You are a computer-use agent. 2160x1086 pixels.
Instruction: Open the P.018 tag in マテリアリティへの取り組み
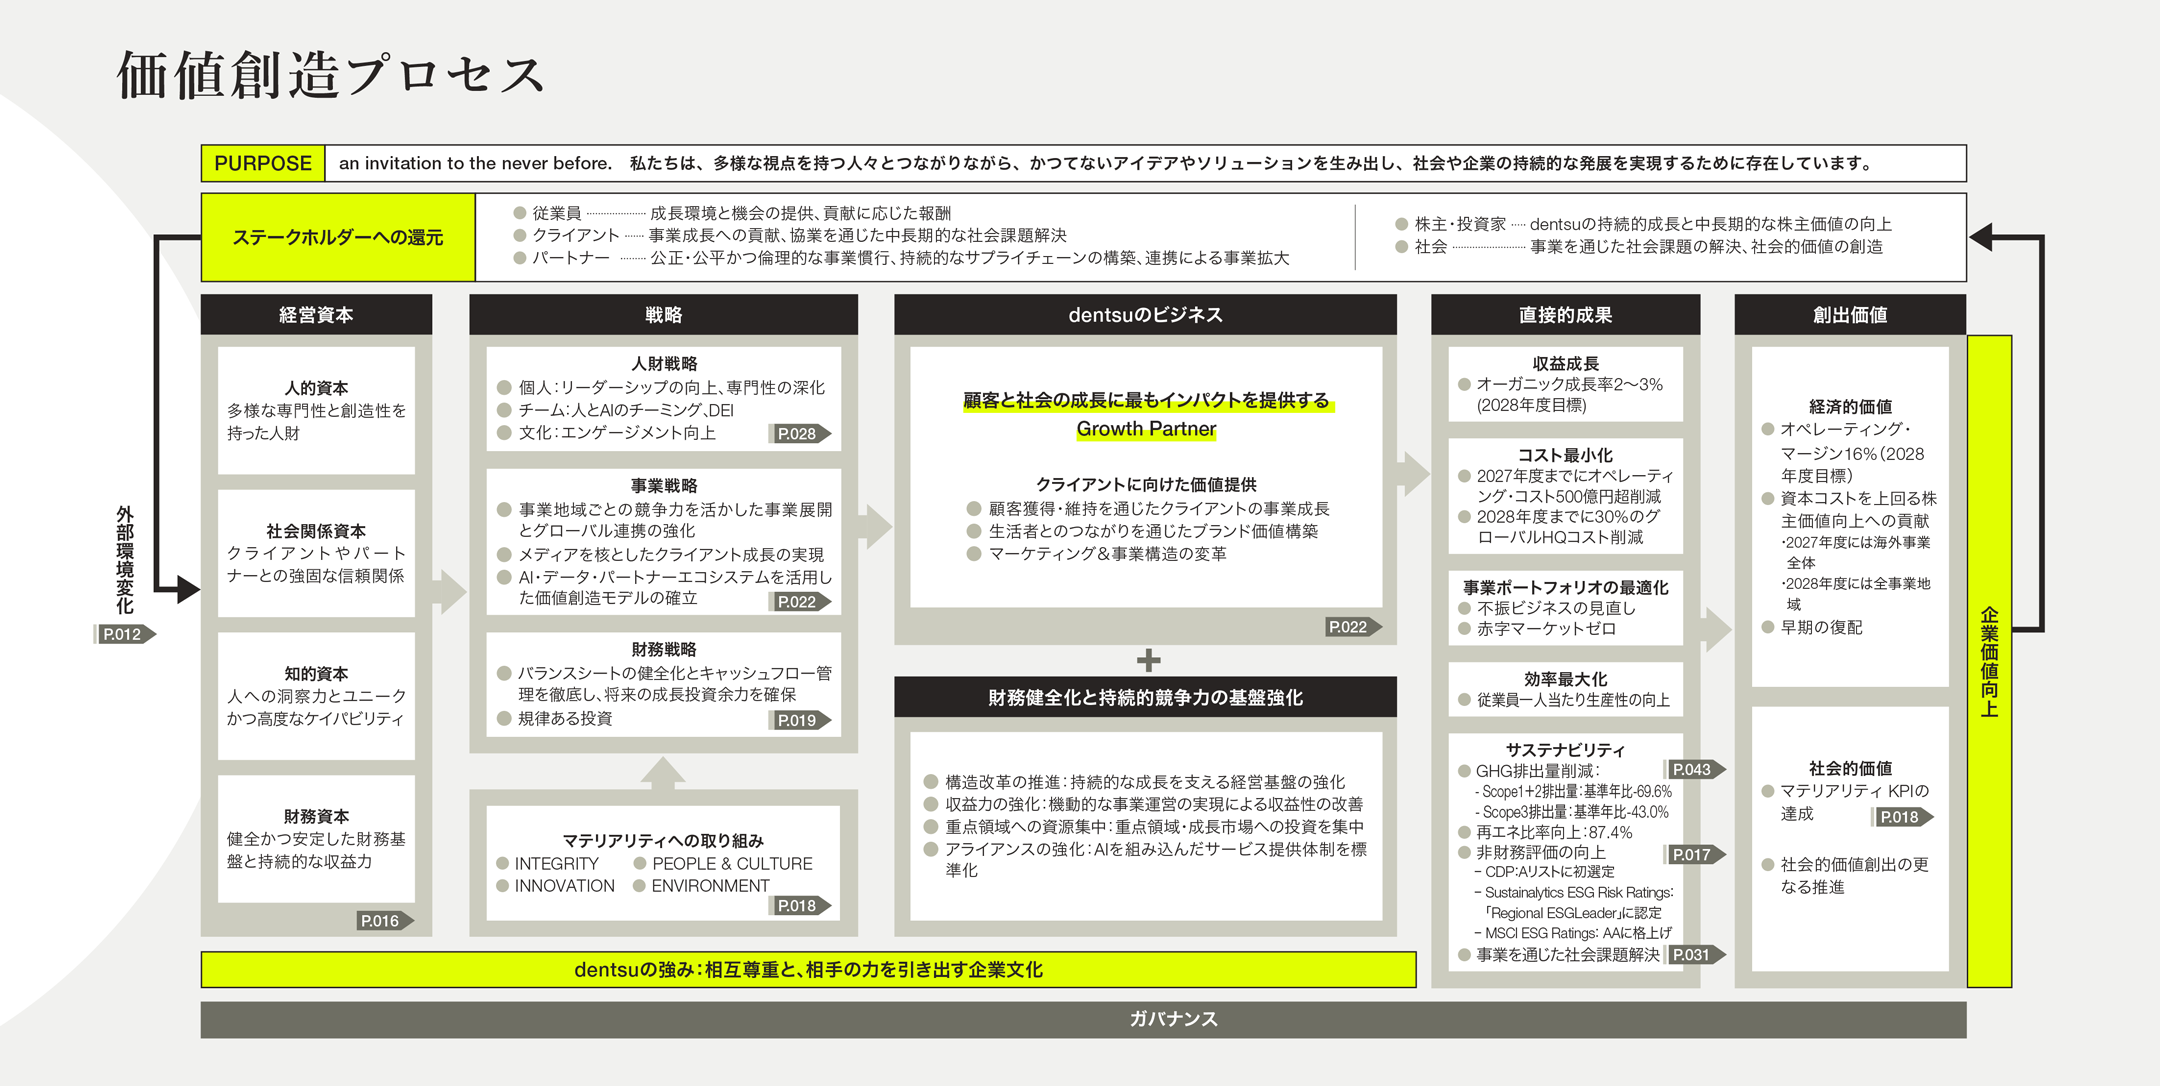[x=800, y=906]
